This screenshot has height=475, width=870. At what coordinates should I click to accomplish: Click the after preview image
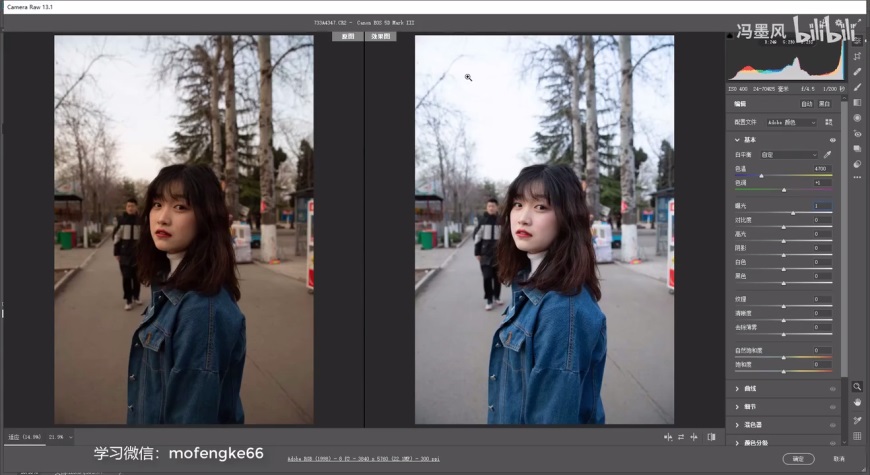(544, 230)
